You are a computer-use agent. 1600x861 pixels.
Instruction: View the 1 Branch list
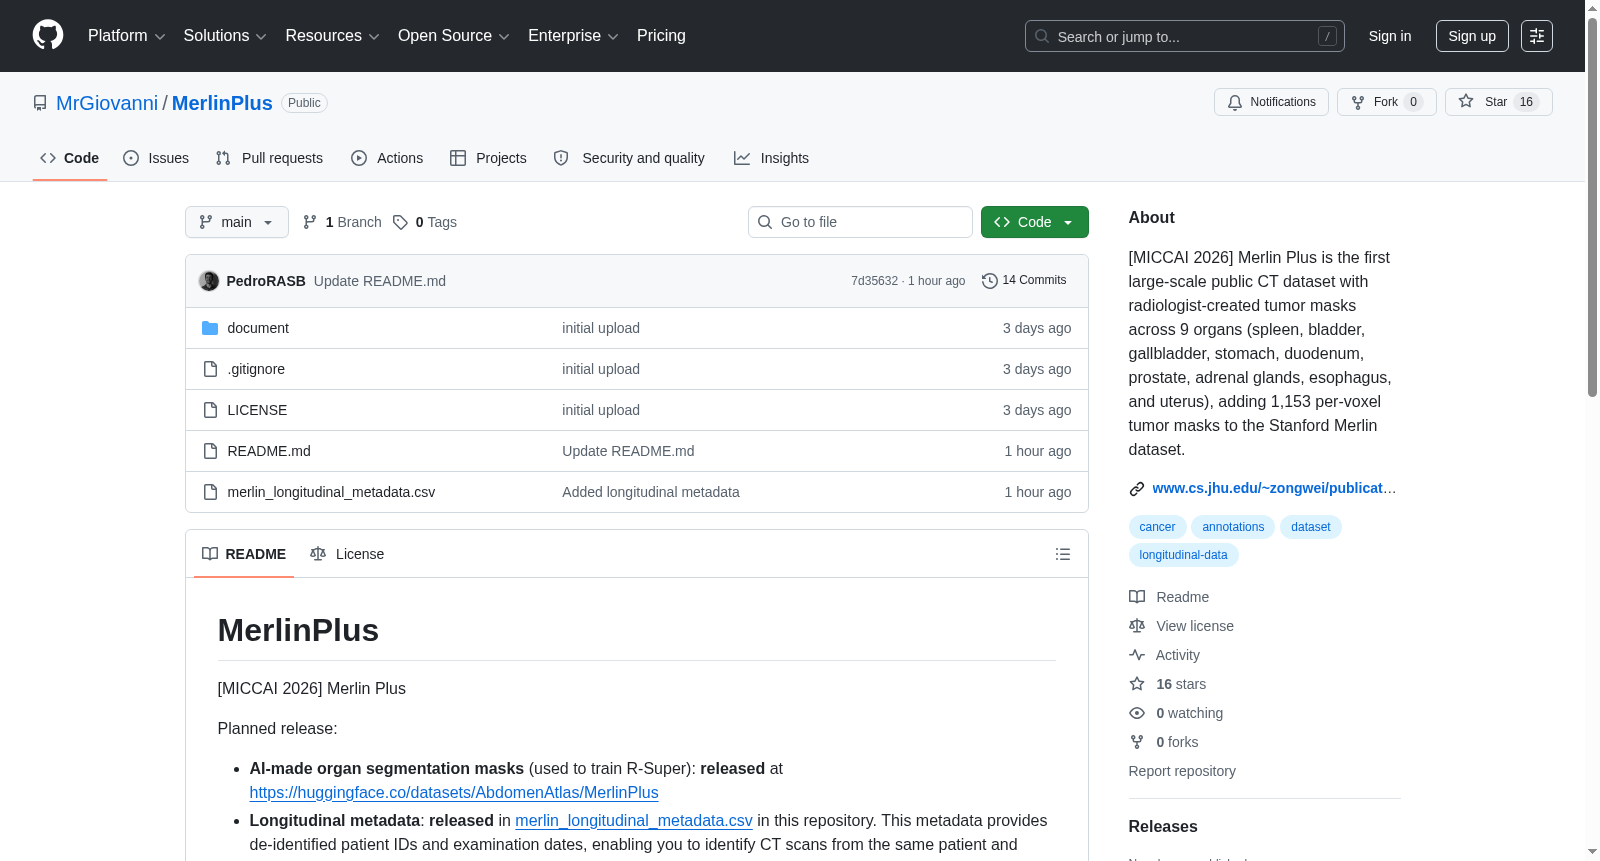(x=342, y=222)
